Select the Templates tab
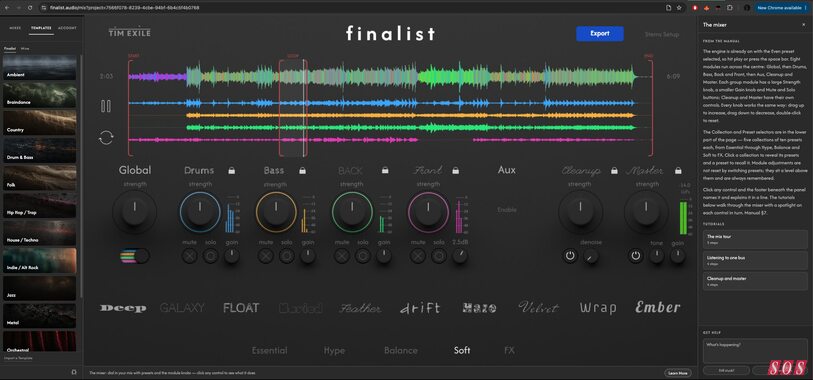 [x=41, y=28]
